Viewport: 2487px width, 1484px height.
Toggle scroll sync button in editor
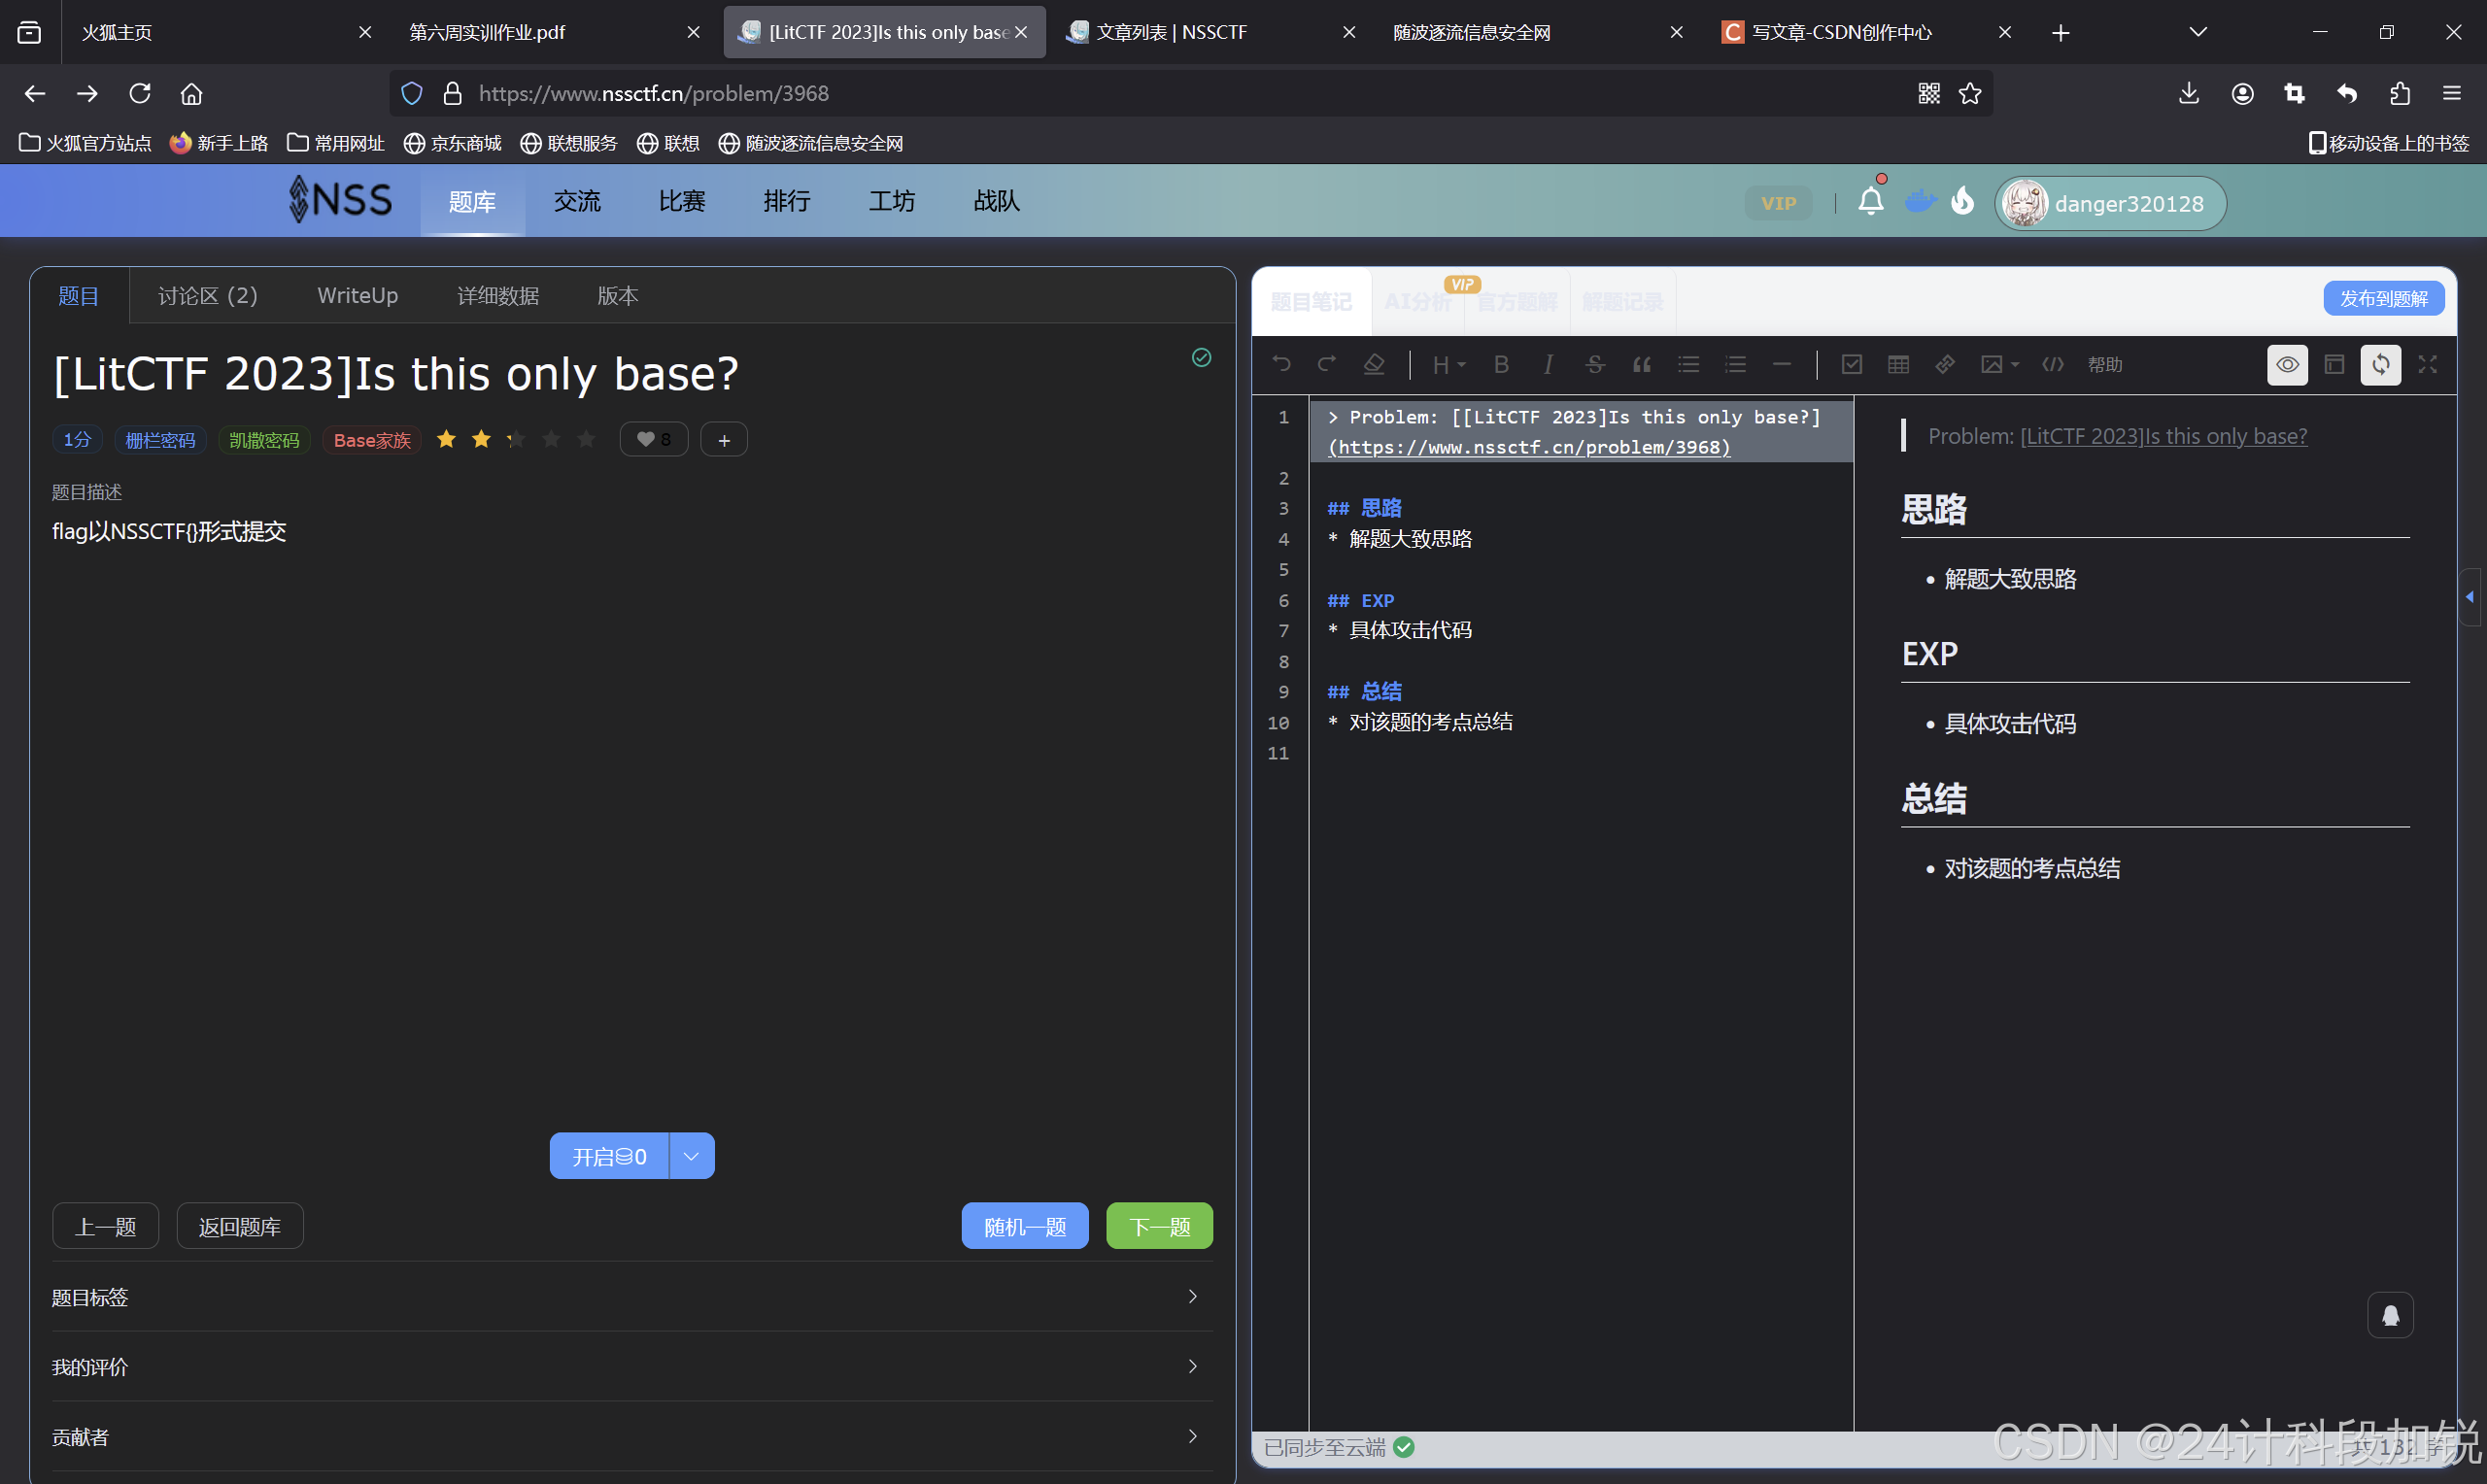2381,365
